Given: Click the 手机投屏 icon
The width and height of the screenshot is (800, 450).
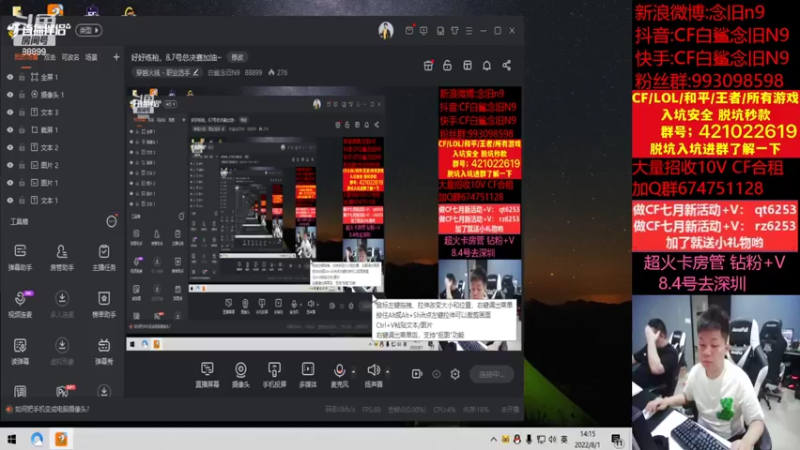Looking at the screenshot, I should (274, 374).
